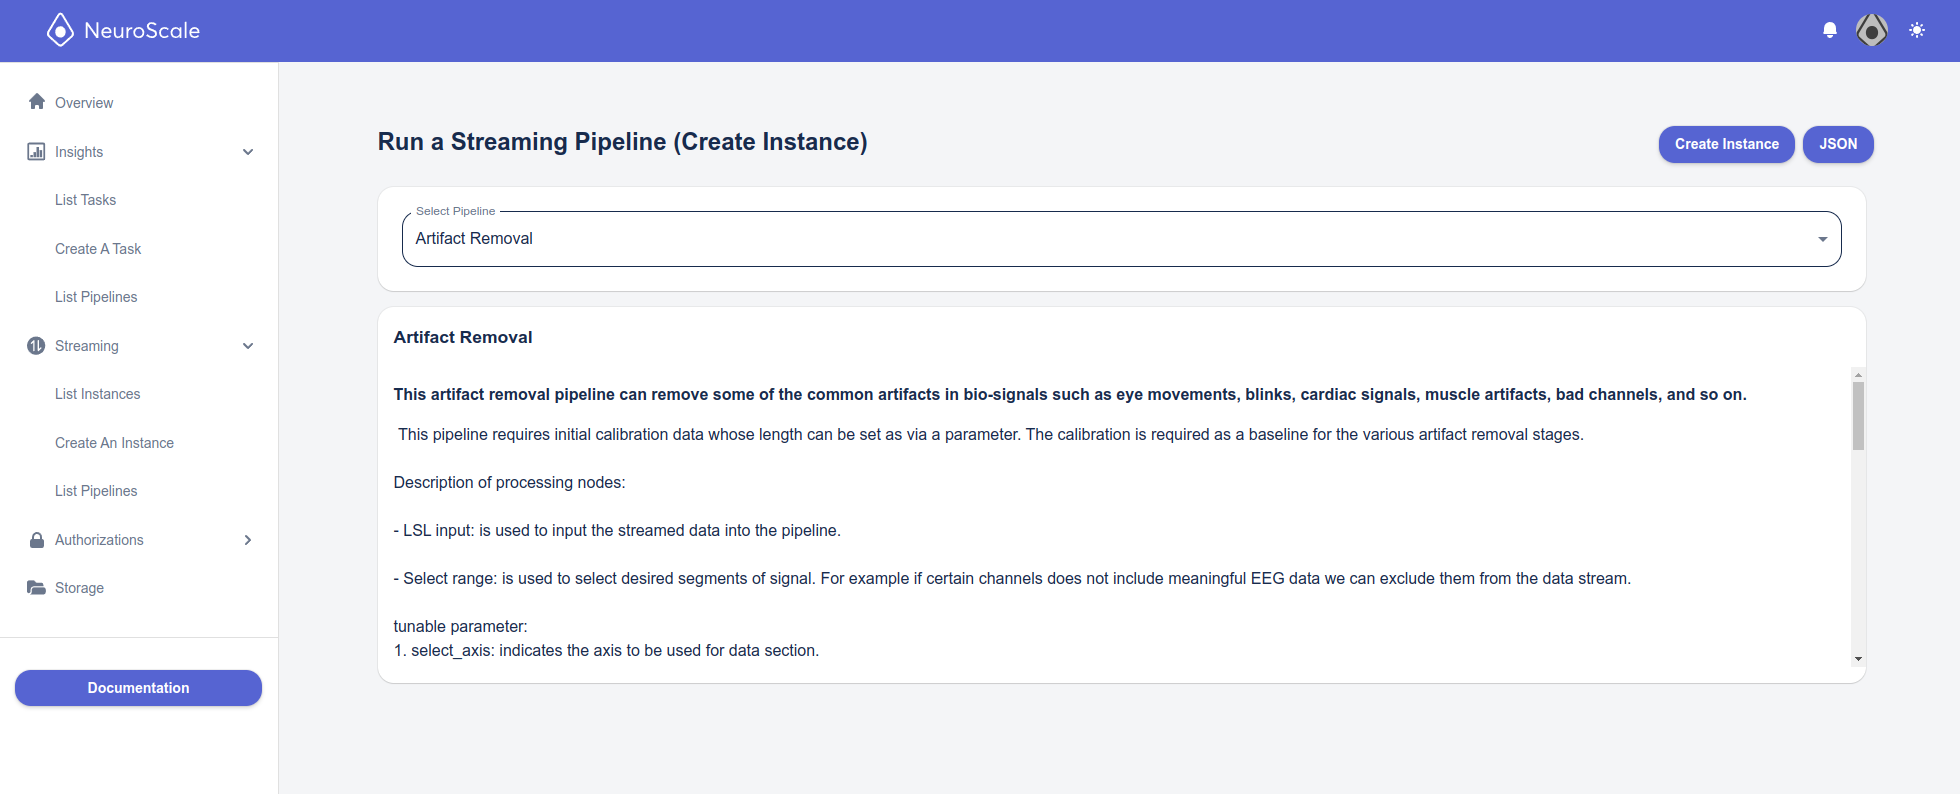1960x794 pixels.
Task: Click the Artifact Removal heading
Action: click(x=463, y=337)
